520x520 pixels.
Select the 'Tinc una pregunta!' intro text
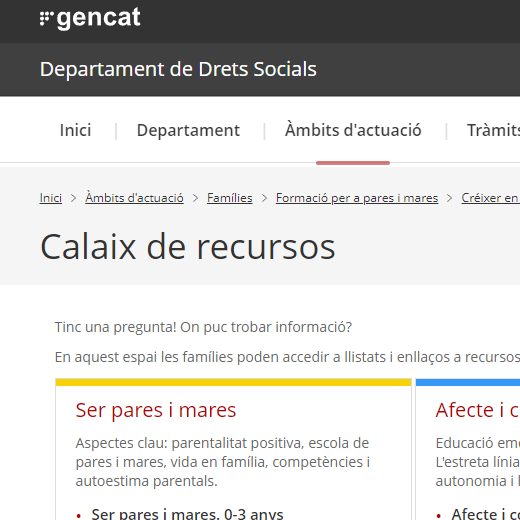coord(203,327)
